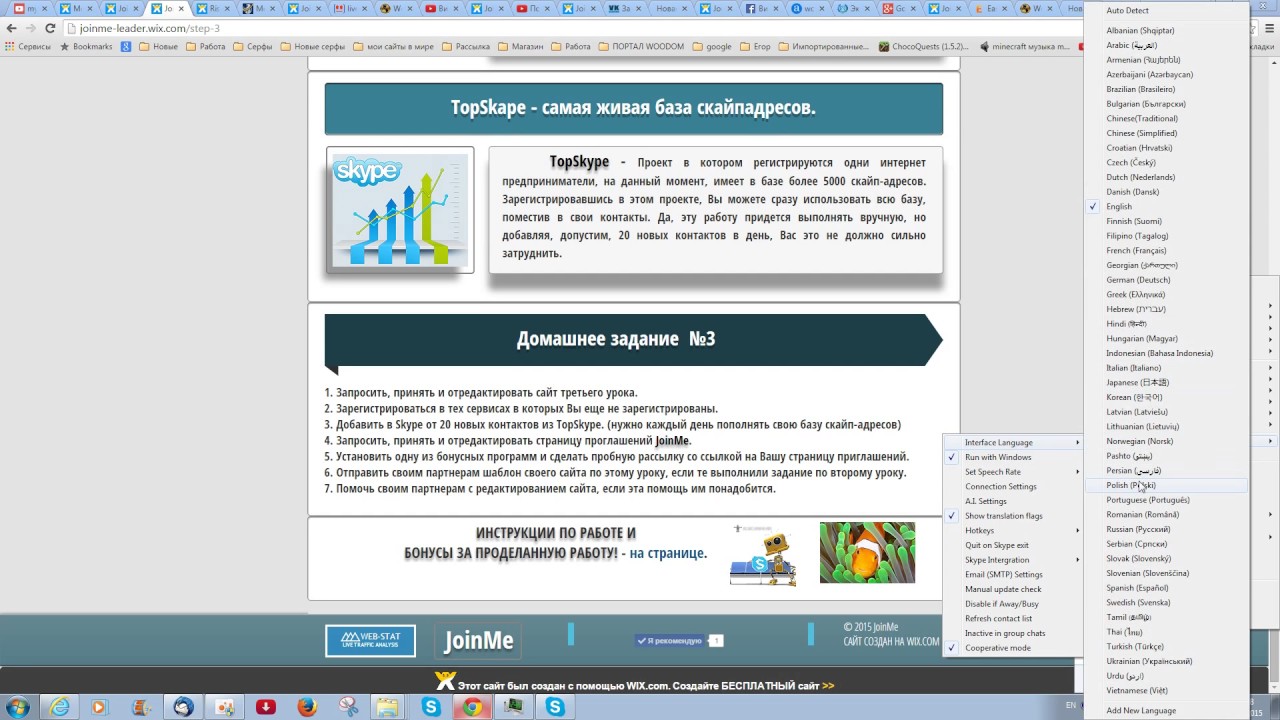Click the Wix X logo in bottom banner
This screenshot has height=720, width=1280.
445,682
